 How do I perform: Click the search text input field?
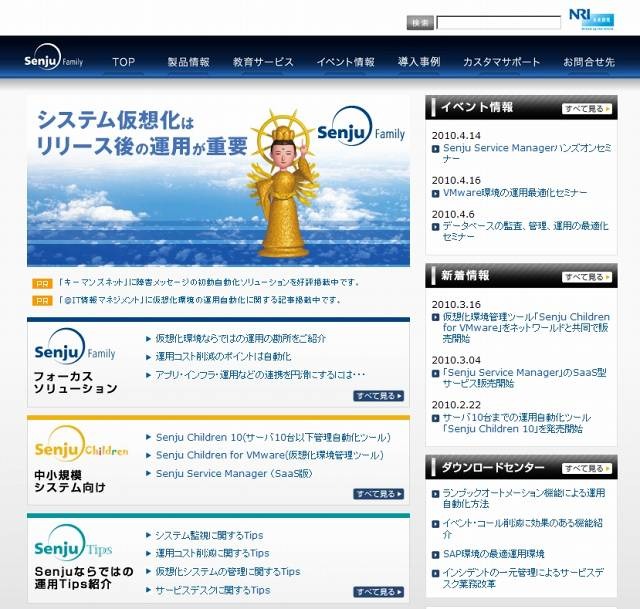(498, 22)
